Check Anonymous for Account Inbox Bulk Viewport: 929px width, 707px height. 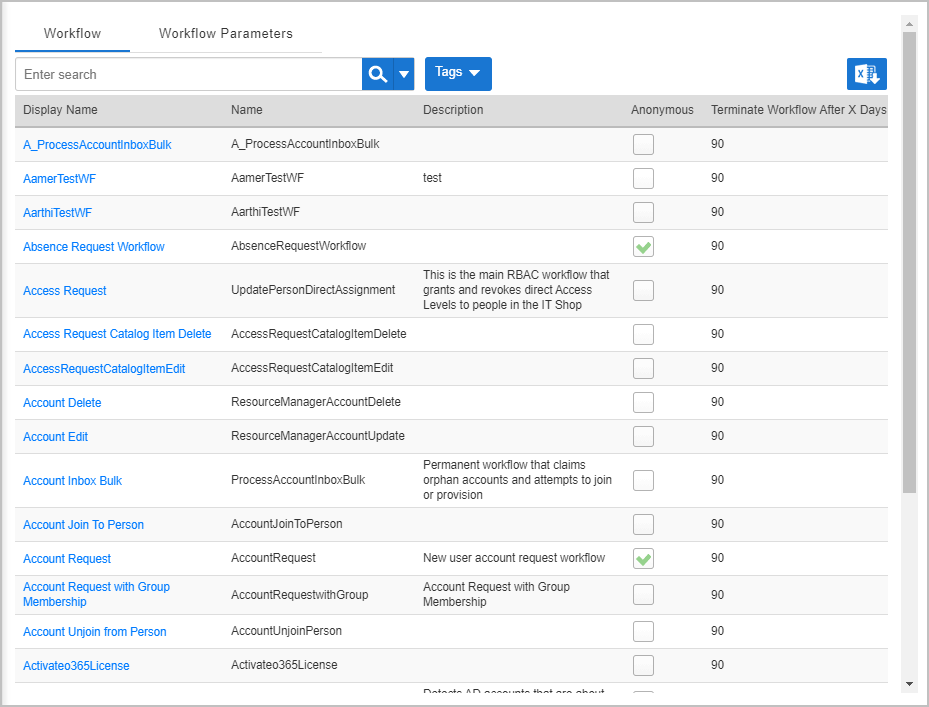pyautogui.click(x=643, y=480)
